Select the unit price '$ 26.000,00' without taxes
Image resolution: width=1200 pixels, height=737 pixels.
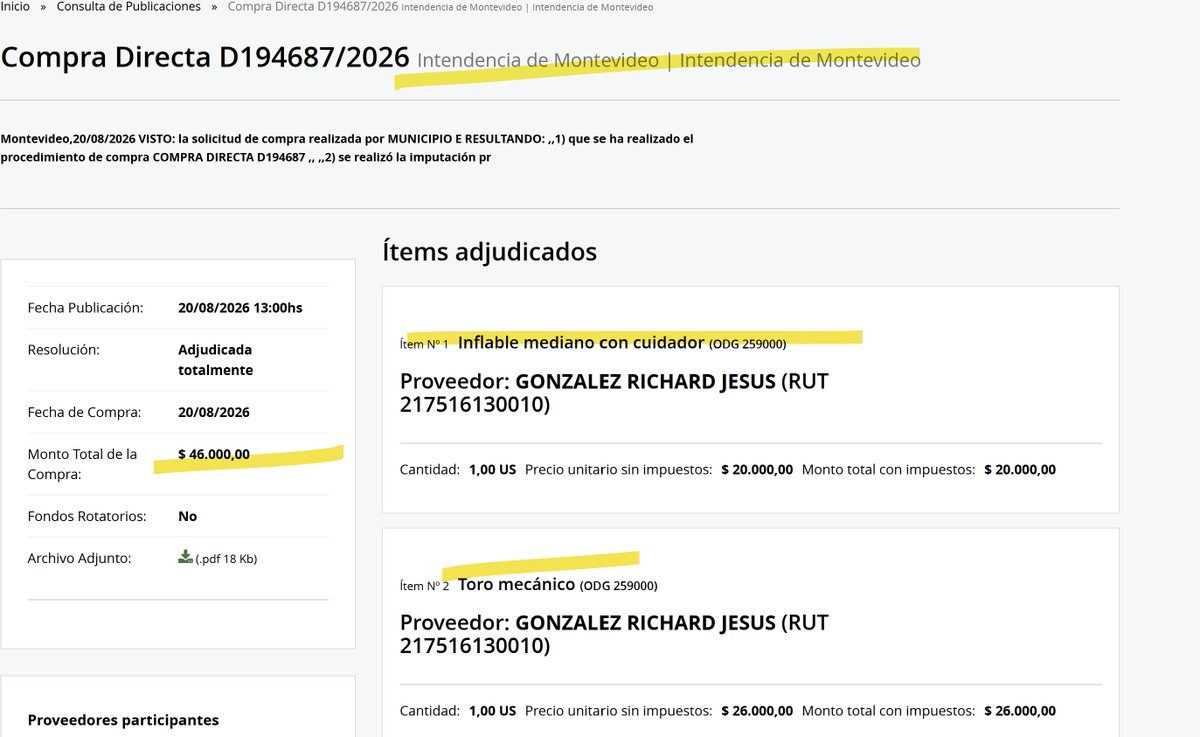pos(757,711)
